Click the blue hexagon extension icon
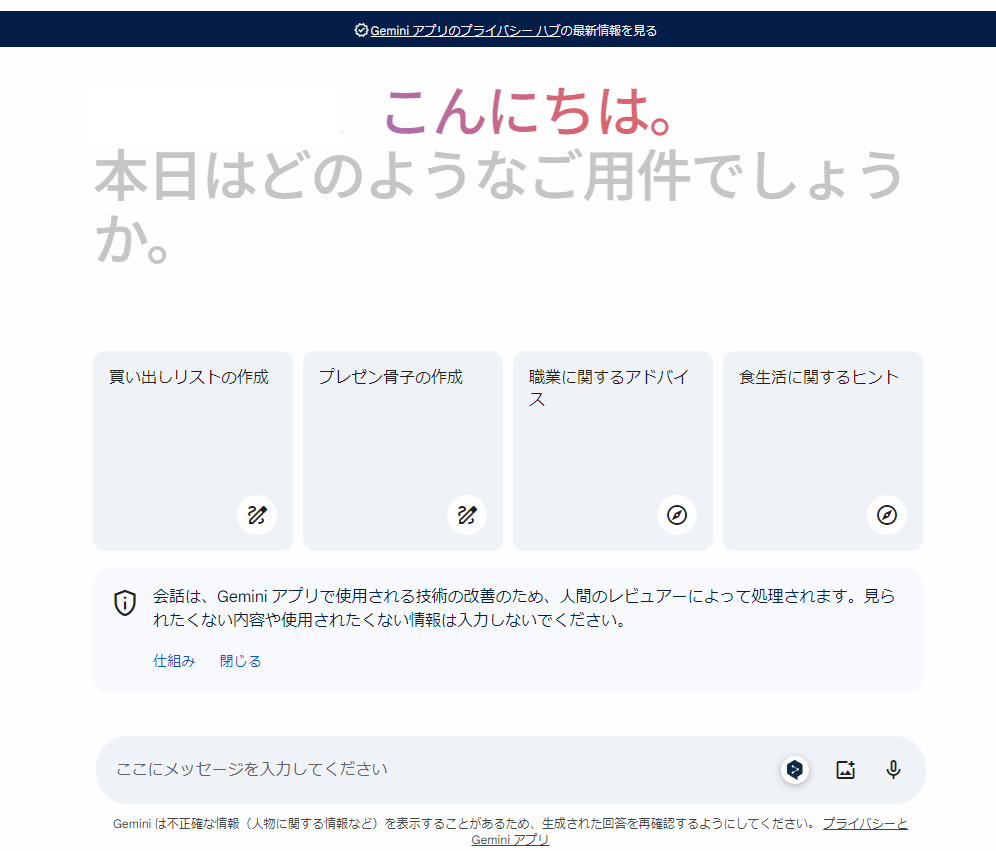The image size is (996, 851). click(x=794, y=770)
